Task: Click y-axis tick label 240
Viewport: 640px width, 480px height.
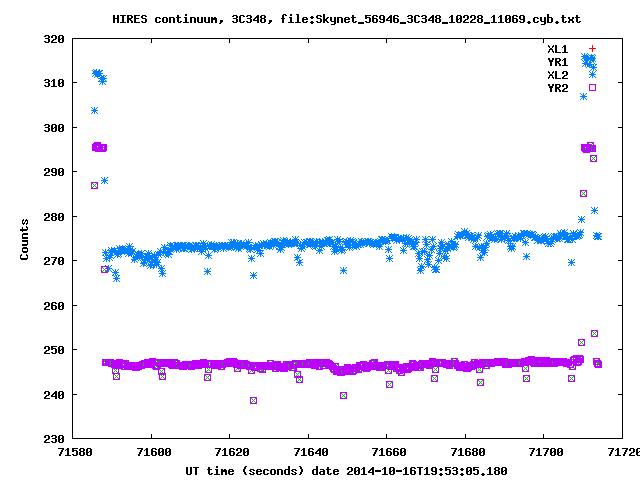Action: pos(54,395)
